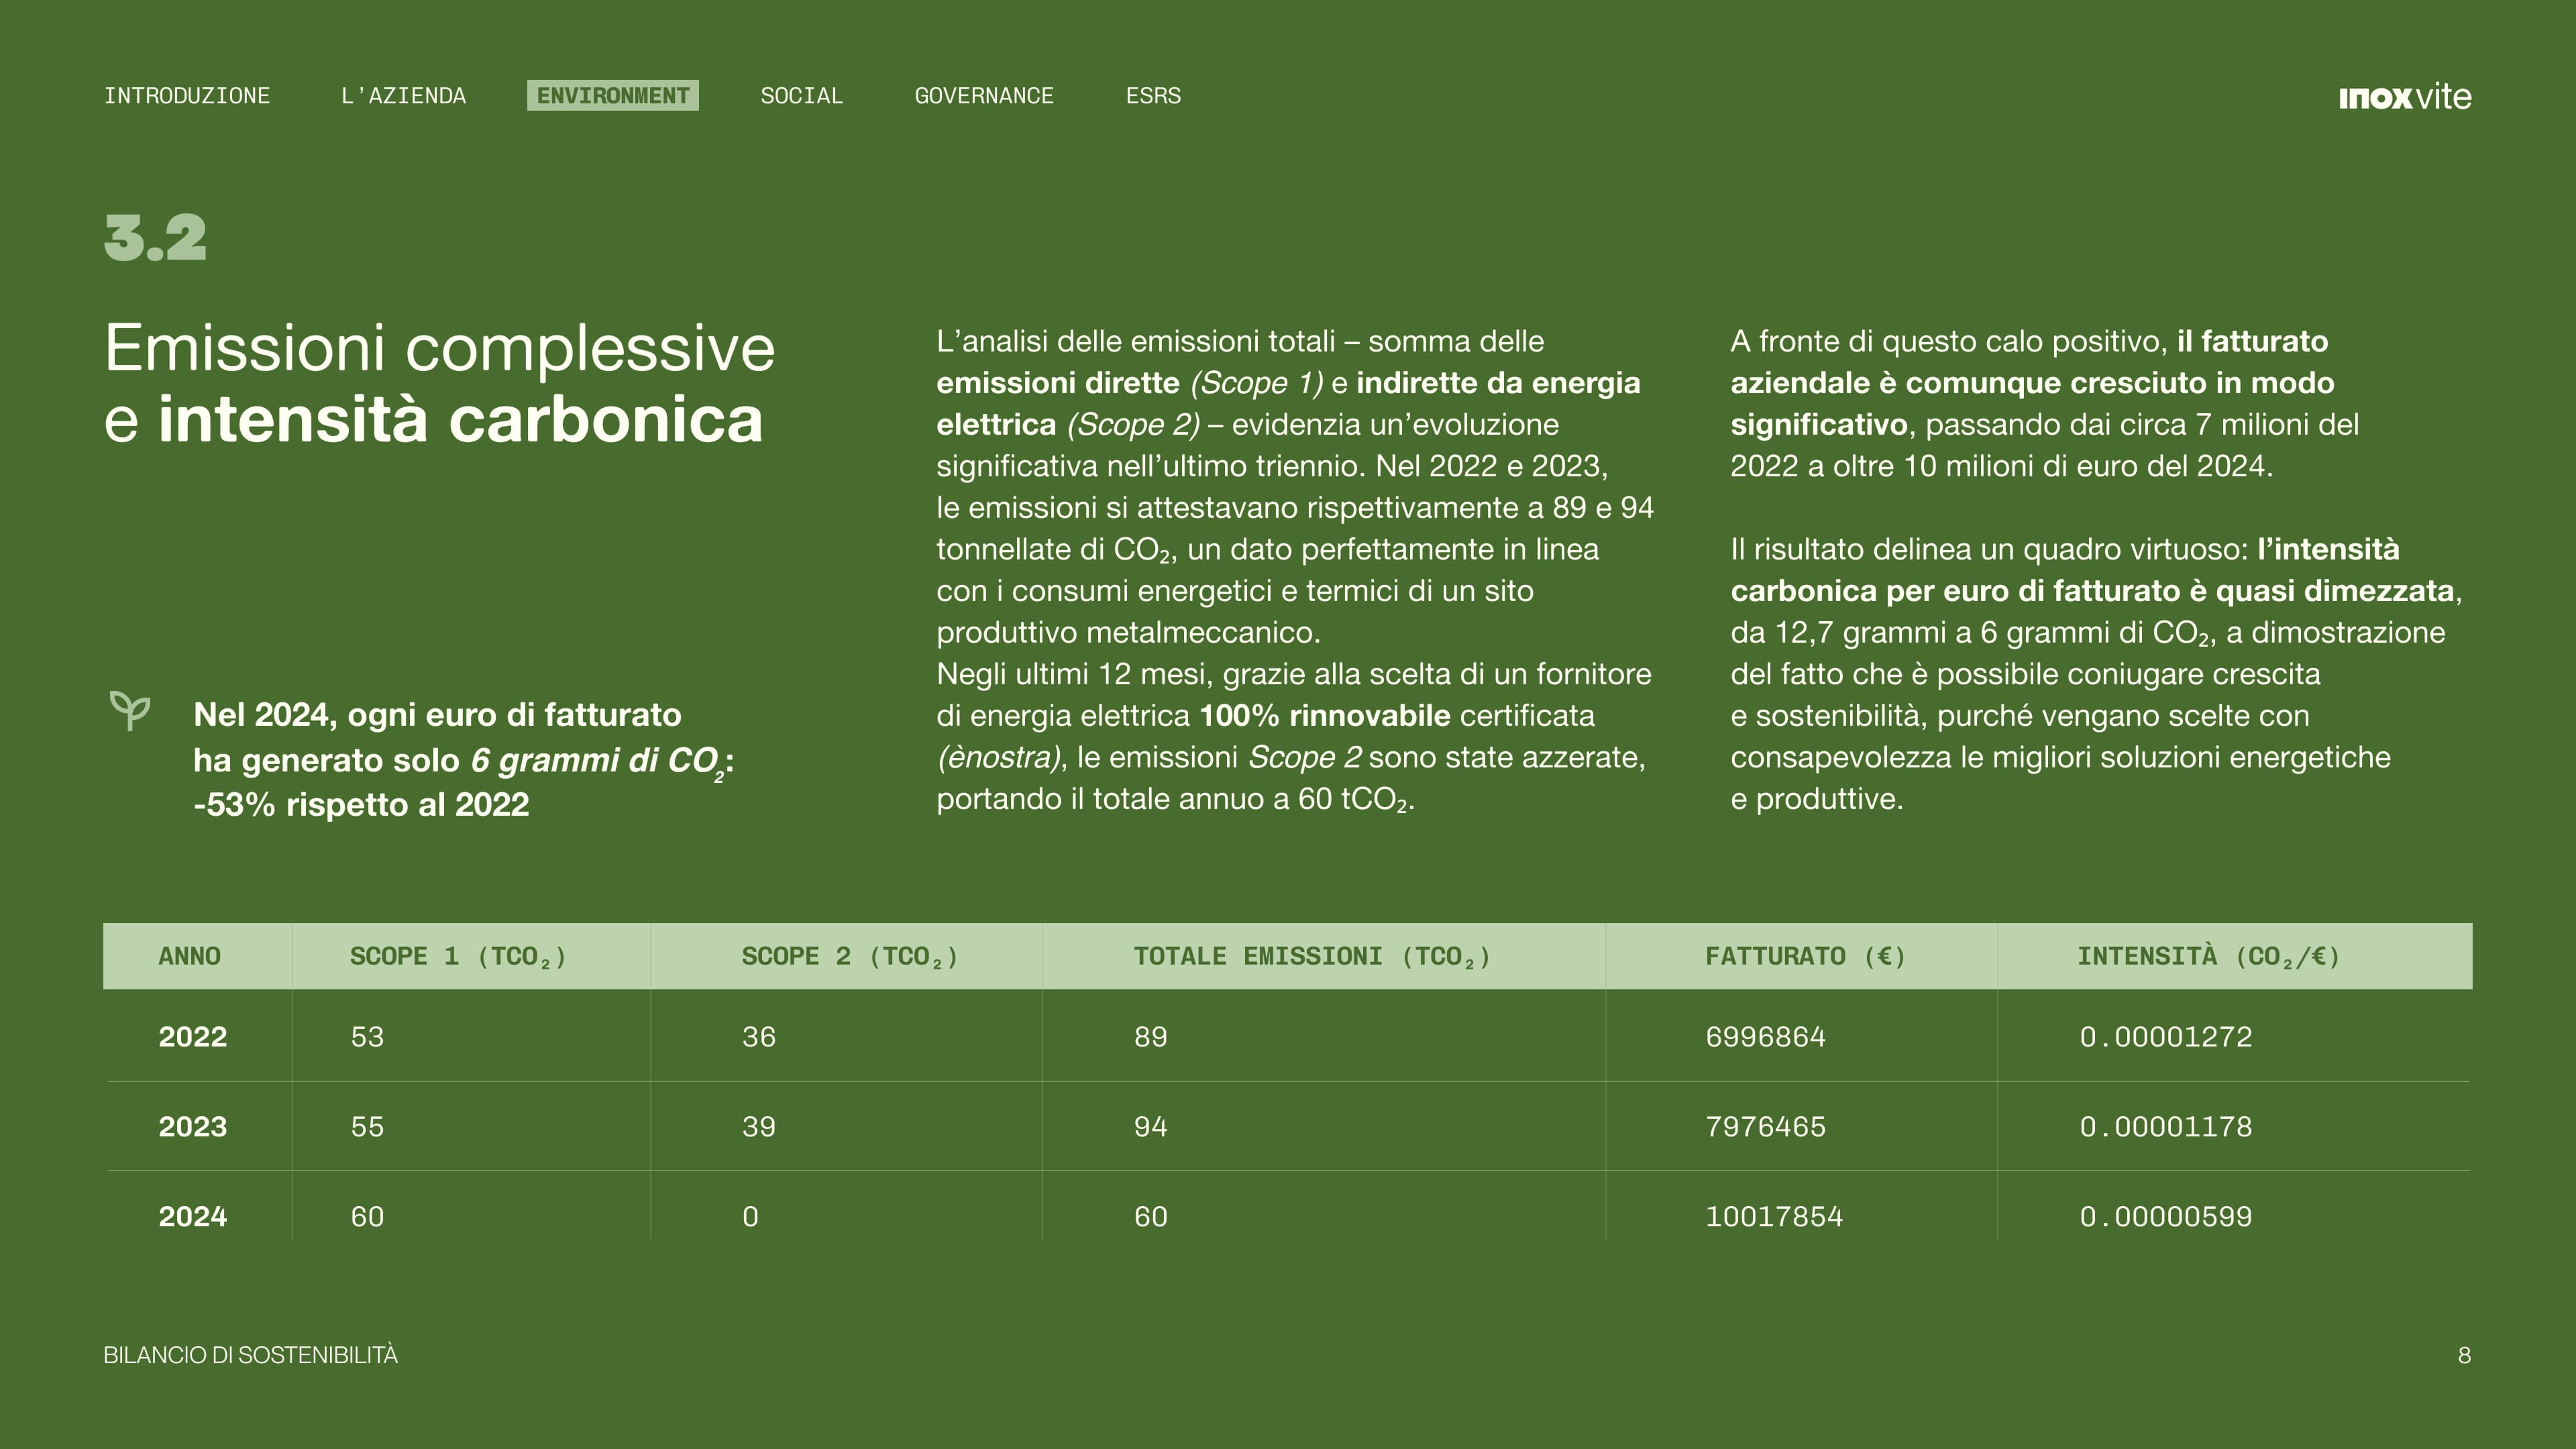The image size is (2576, 1449).
Task: Select the highlighted ENVIRONMENT tab
Action: (613, 96)
